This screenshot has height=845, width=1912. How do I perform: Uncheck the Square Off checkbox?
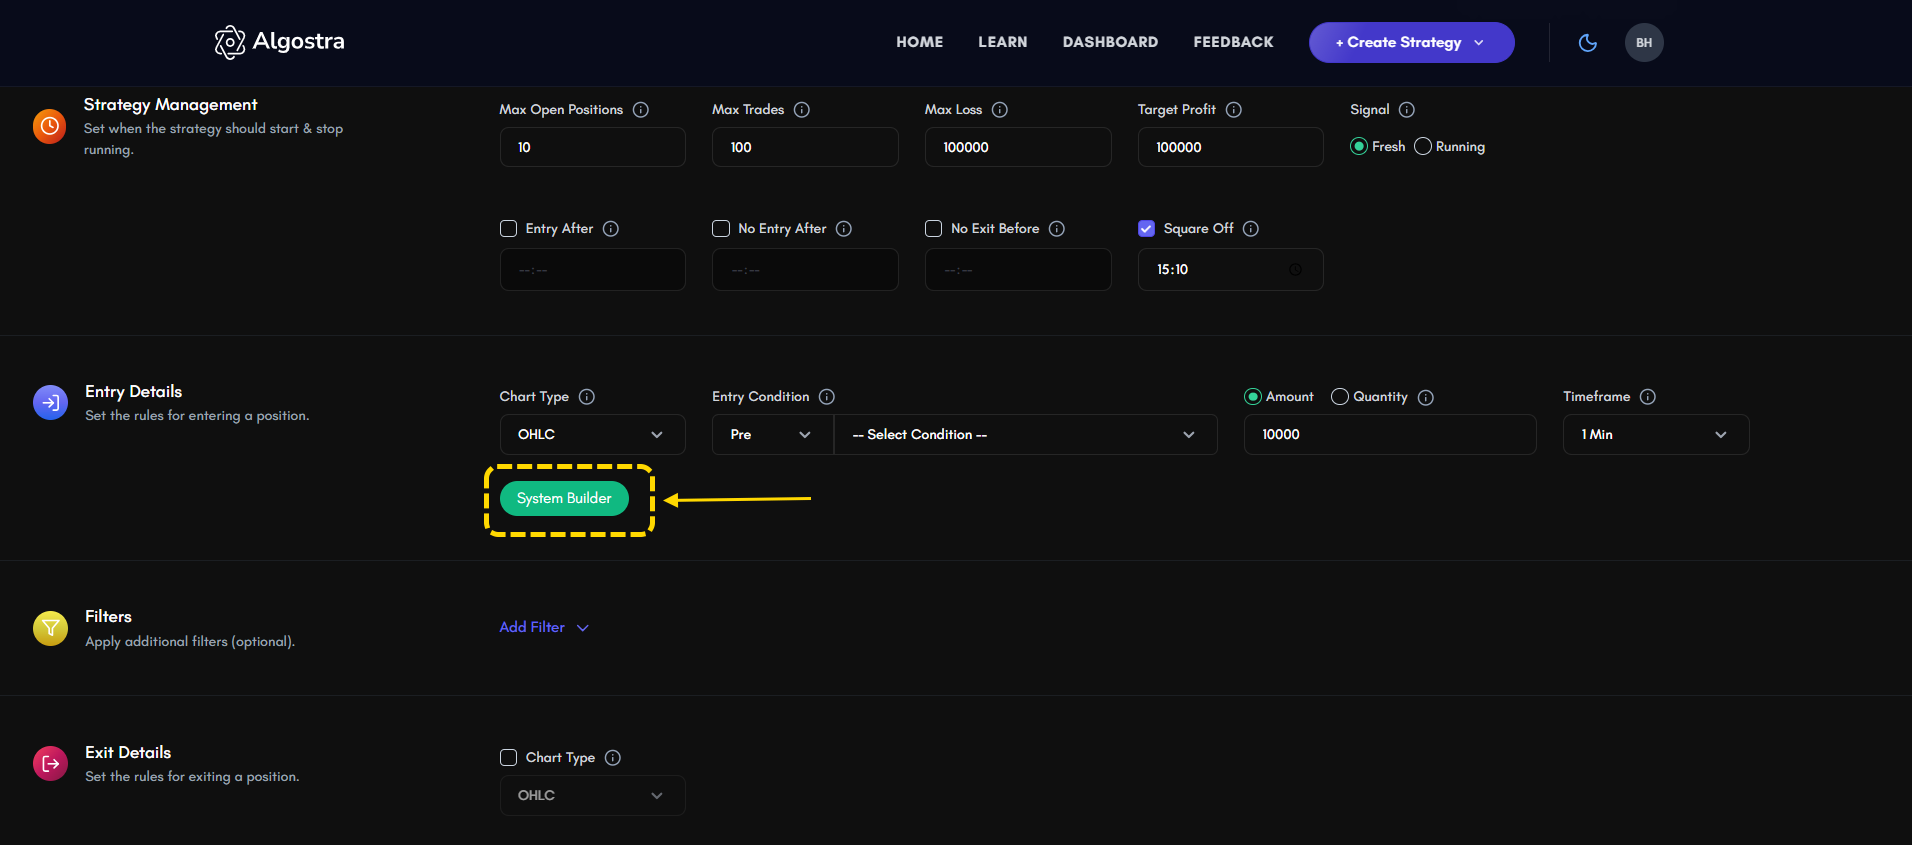tap(1147, 229)
